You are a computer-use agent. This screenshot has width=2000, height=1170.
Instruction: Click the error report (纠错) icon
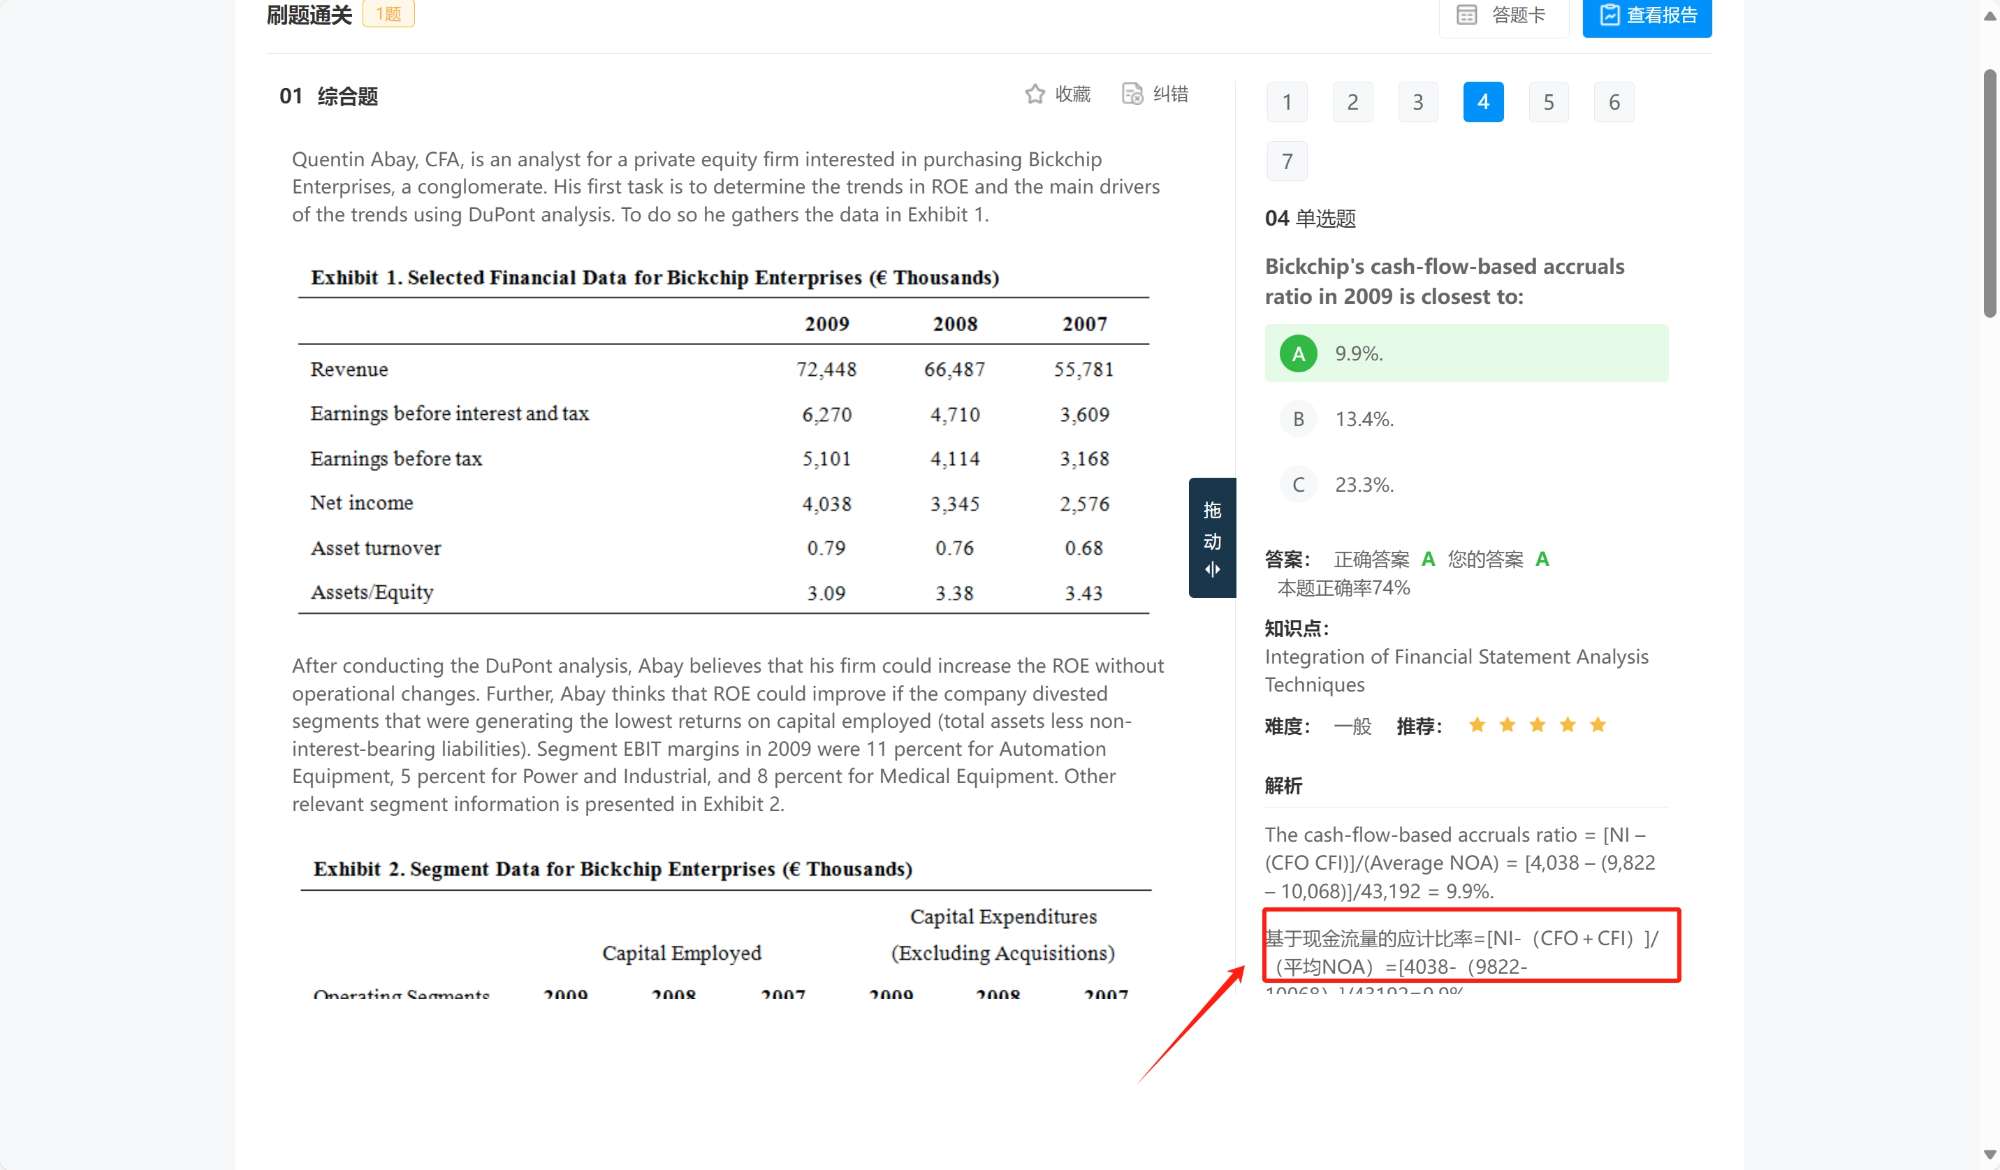pyautogui.click(x=1132, y=94)
